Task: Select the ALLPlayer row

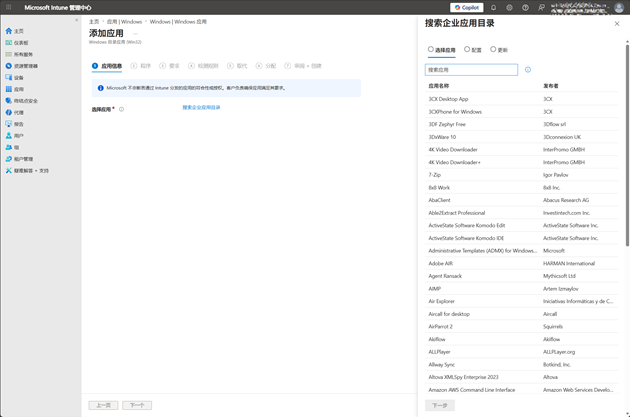Action: coord(522,352)
